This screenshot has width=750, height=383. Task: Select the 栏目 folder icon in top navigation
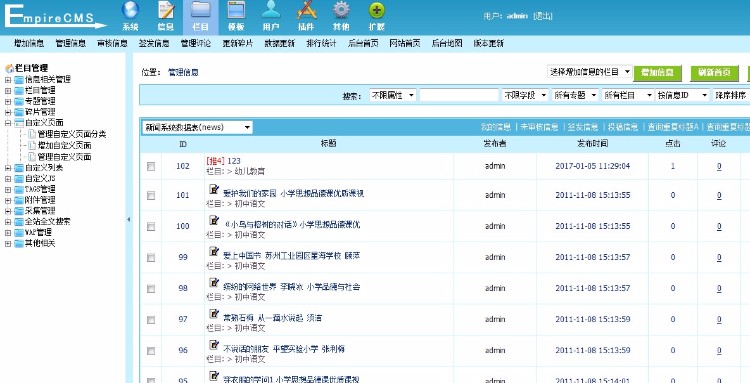pos(200,10)
